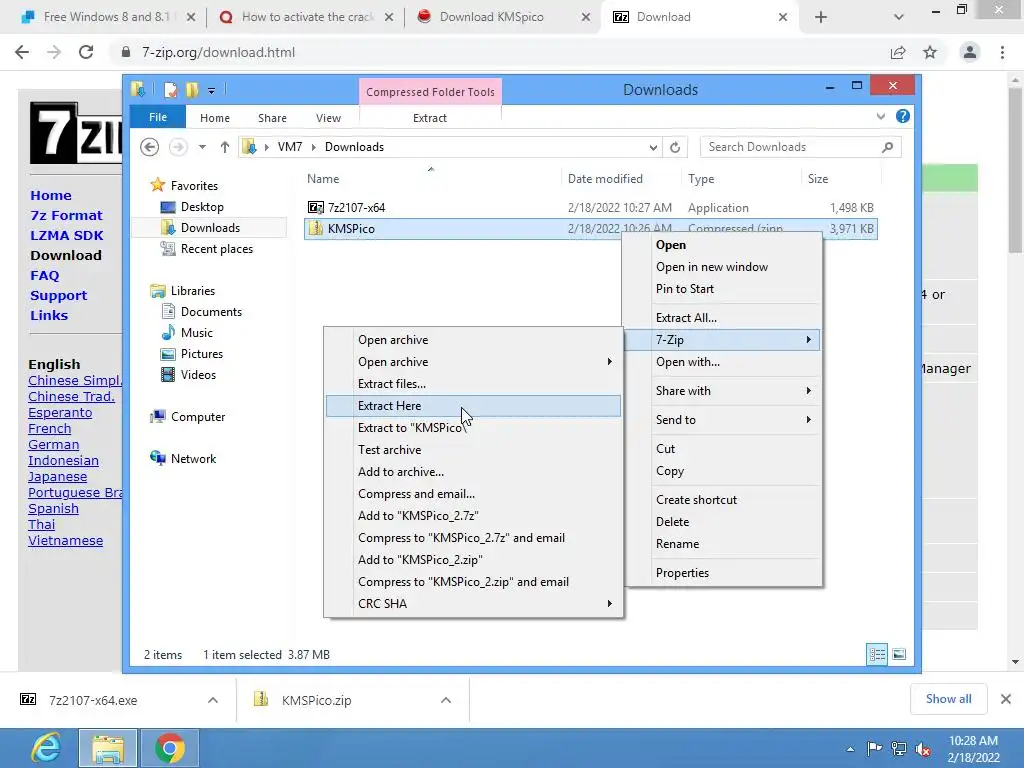Screen dimensions: 1024x768
Task: Open FAQ link on 7-Zip site
Action: coord(45,276)
